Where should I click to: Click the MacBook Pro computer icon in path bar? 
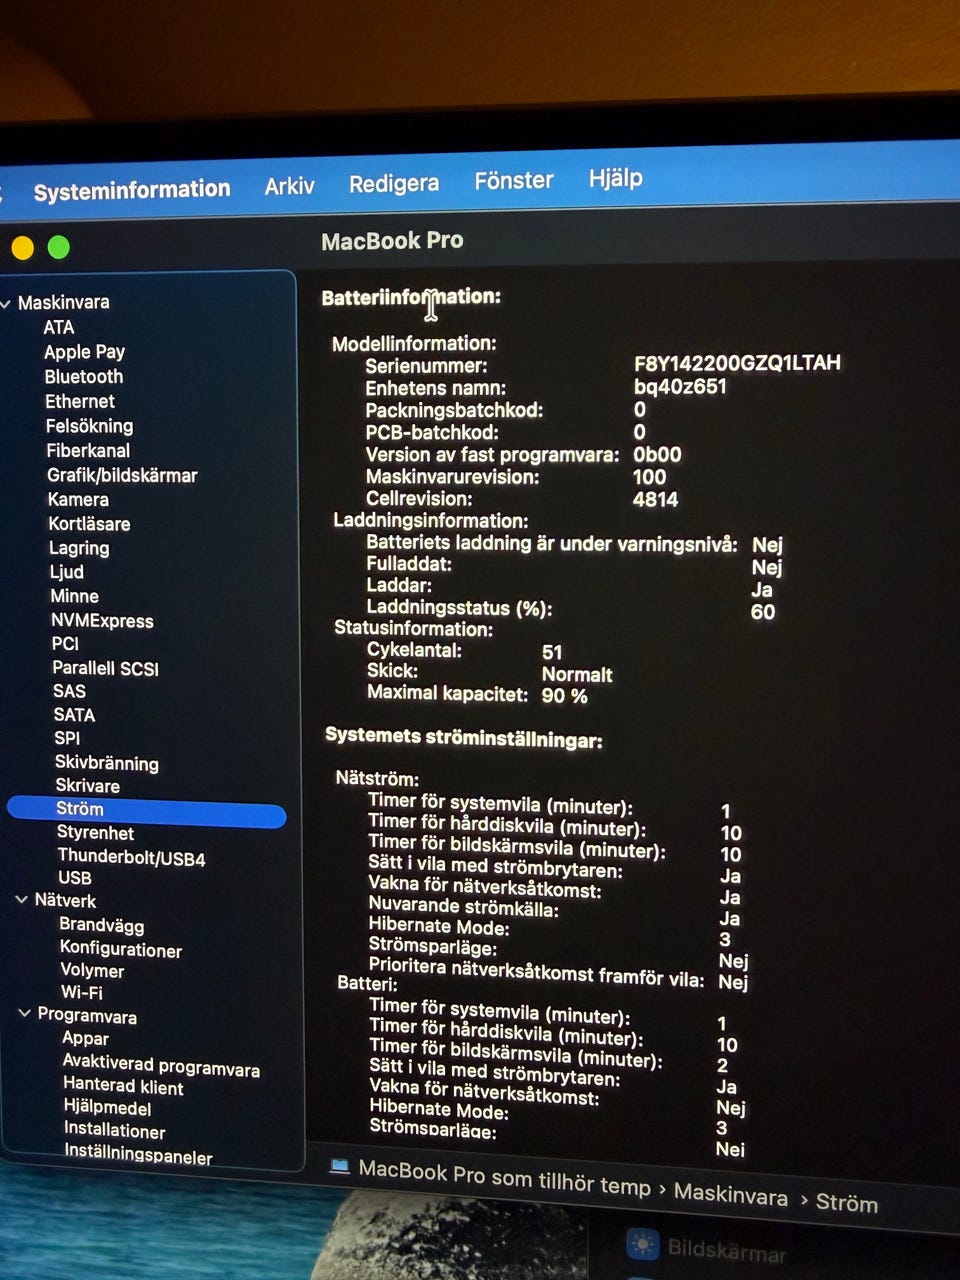tap(340, 1165)
